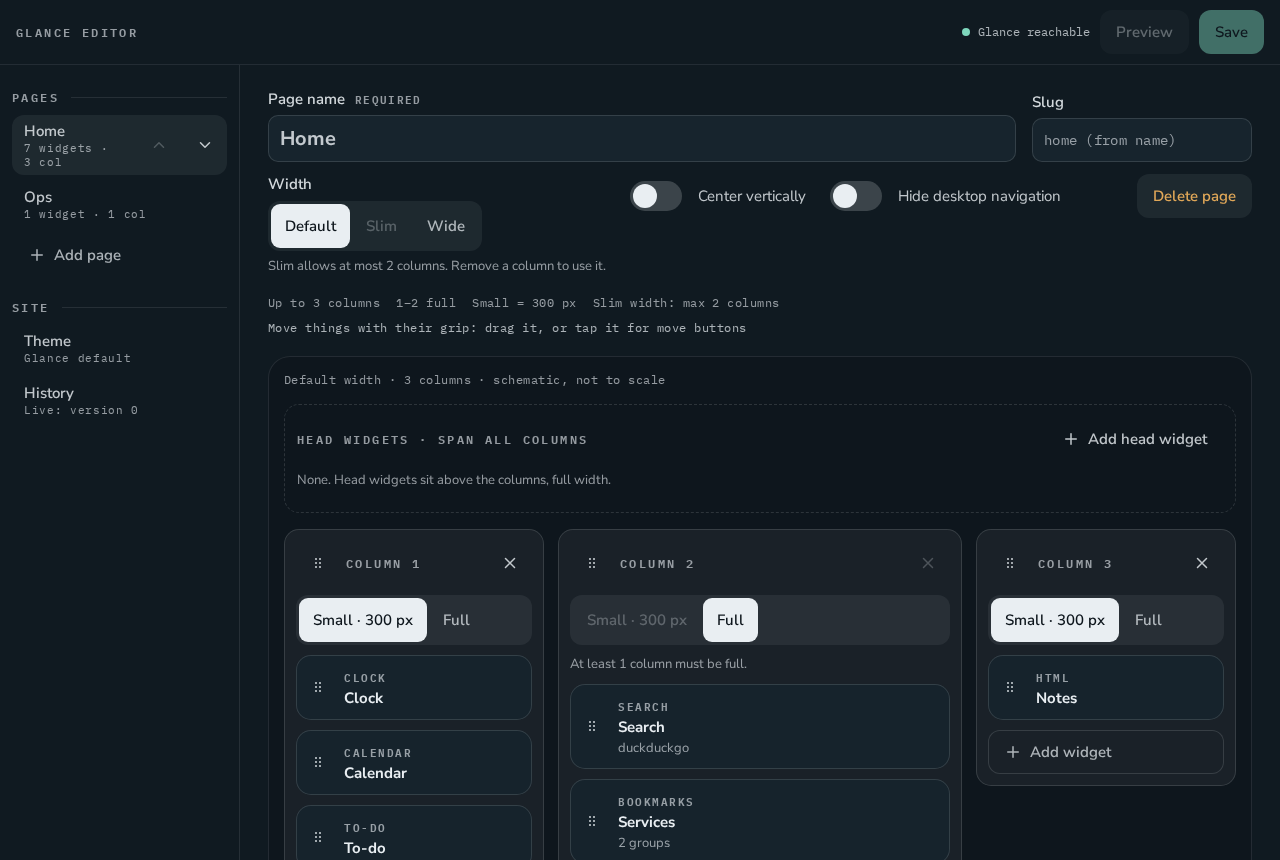
Task: Grab the Column 1 drag grip
Action: 318,563
